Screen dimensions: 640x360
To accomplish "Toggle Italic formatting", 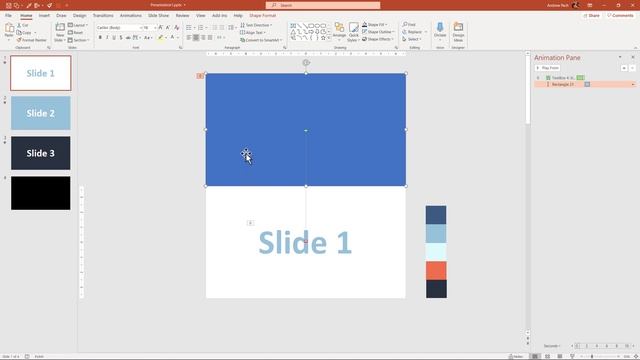I will point(107,38).
